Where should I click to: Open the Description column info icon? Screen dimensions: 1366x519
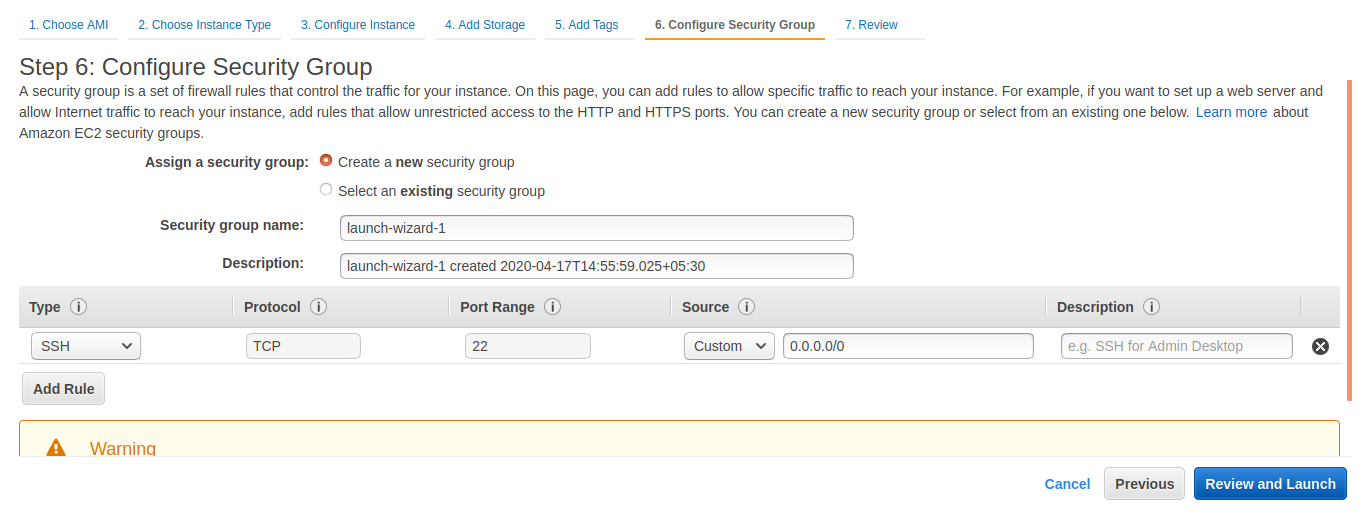tap(1151, 307)
